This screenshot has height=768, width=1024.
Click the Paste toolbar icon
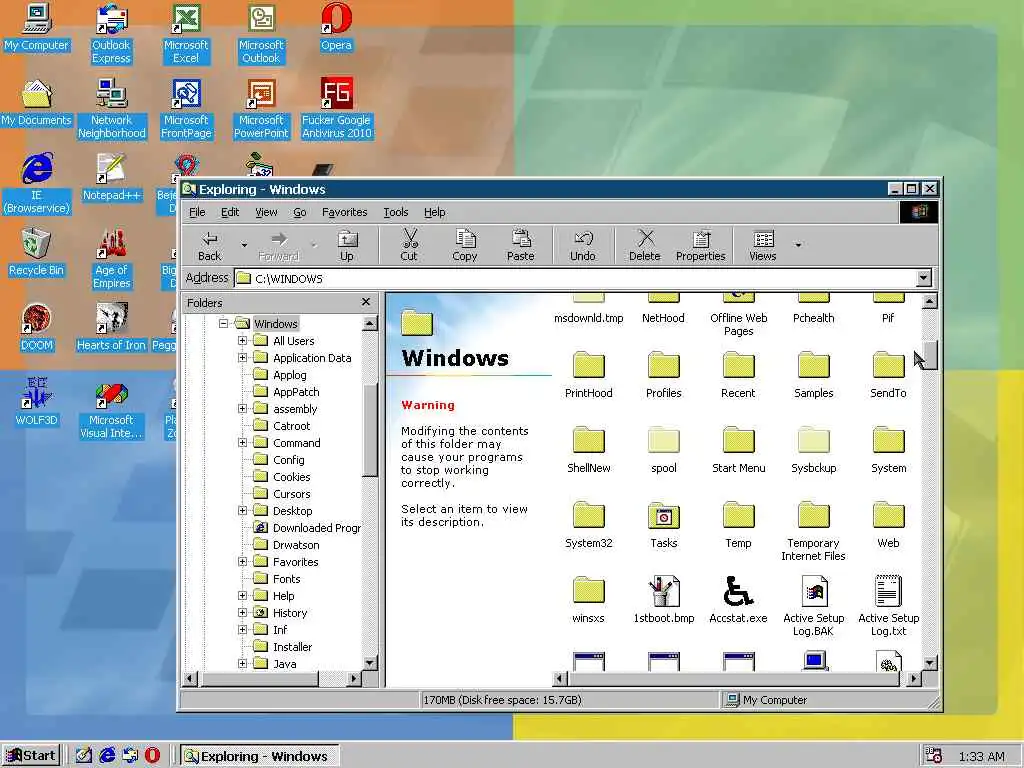click(520, 245)
